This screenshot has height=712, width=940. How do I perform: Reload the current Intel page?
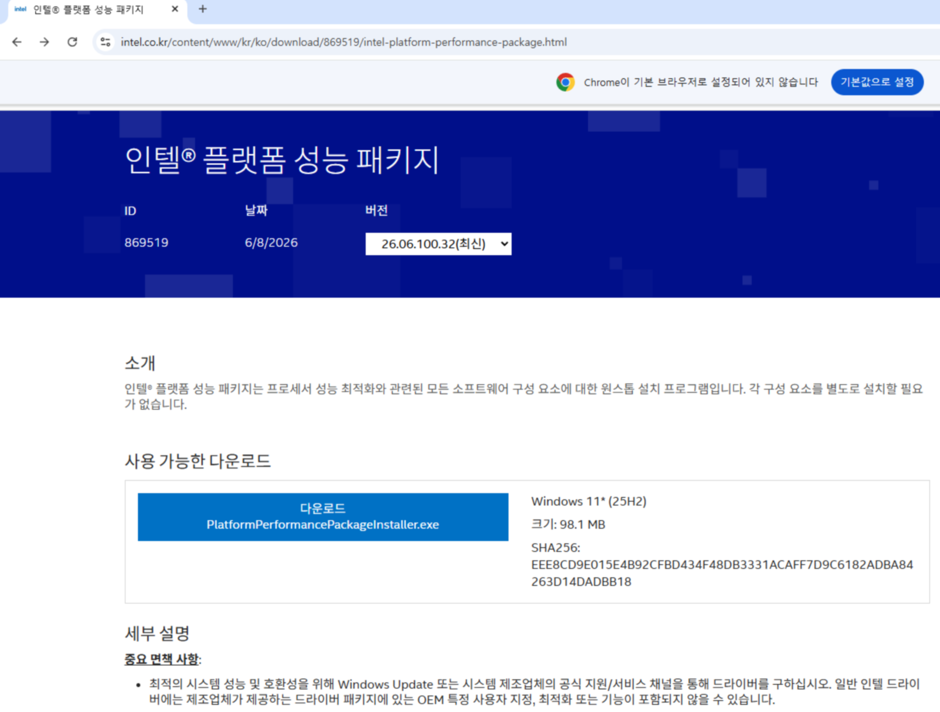[x=72, y=42]
